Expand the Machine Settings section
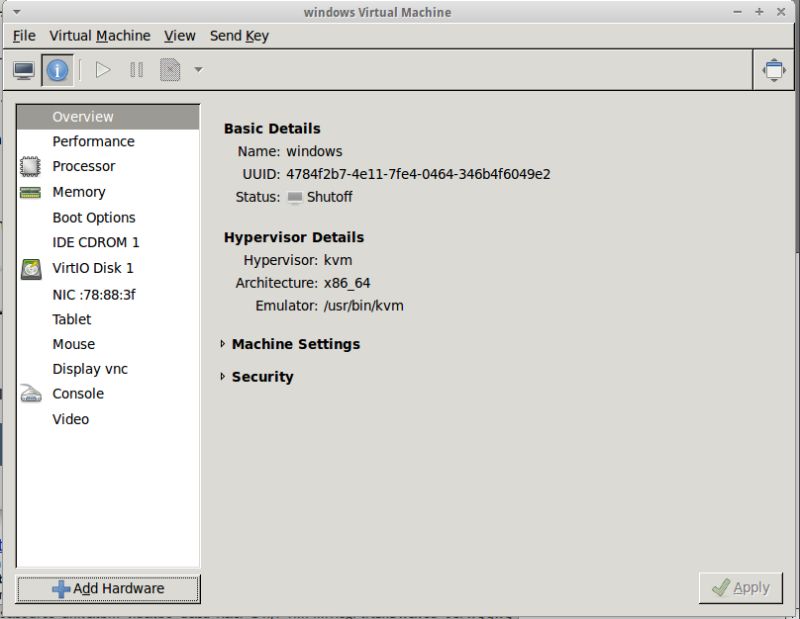Screen dimensions: 800x619 click(x=222, y=344)
